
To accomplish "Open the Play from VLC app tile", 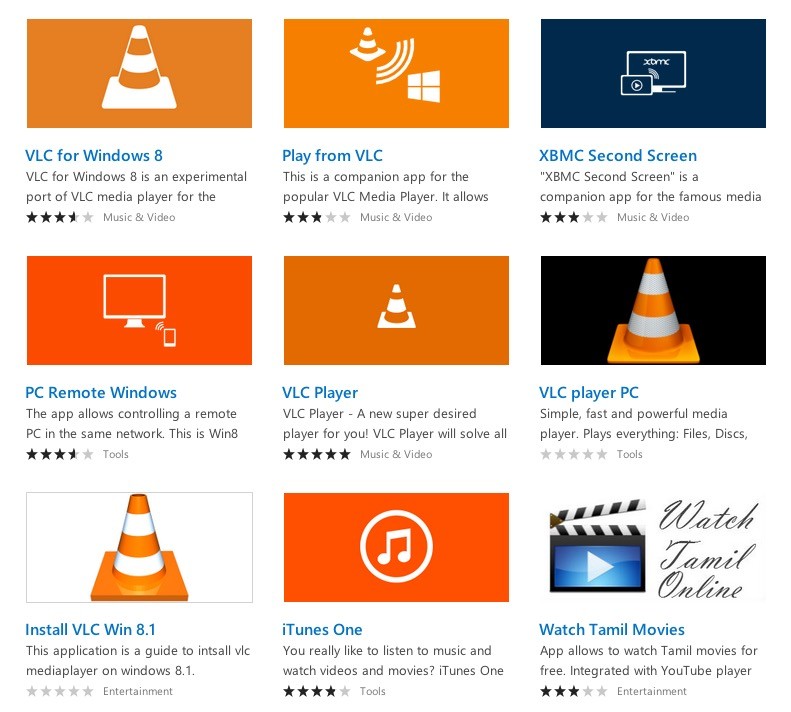I will (x=396, y=73).
